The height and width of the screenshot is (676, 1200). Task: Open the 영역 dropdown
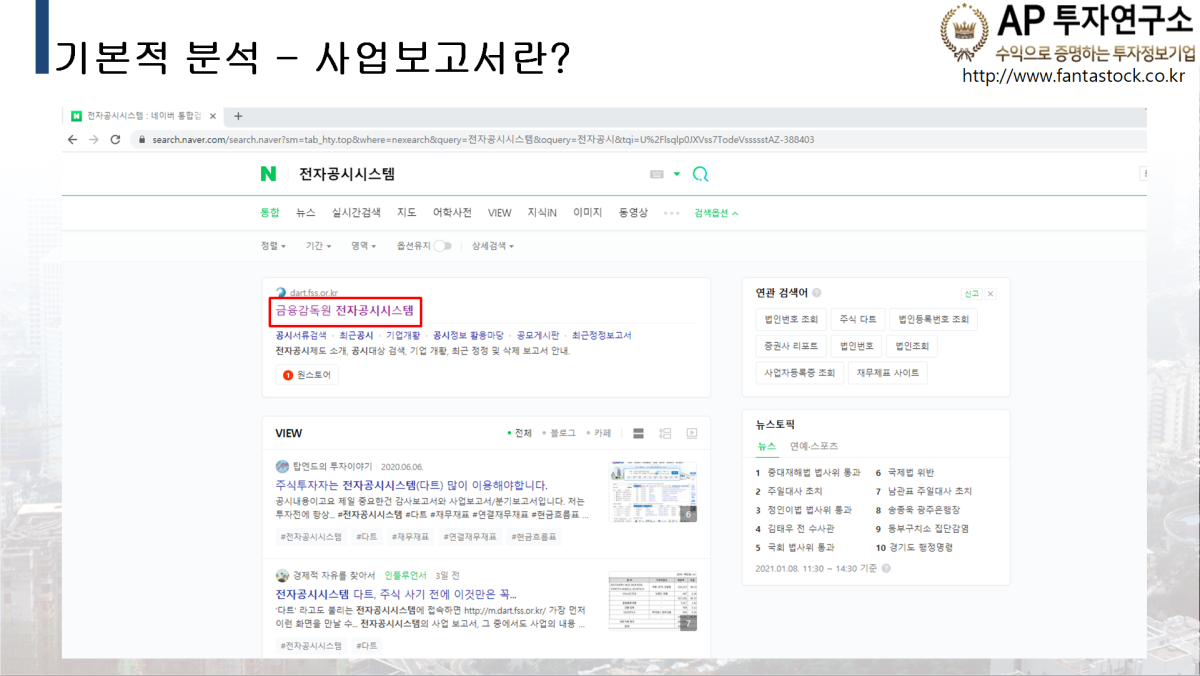[x=363, y=246]
